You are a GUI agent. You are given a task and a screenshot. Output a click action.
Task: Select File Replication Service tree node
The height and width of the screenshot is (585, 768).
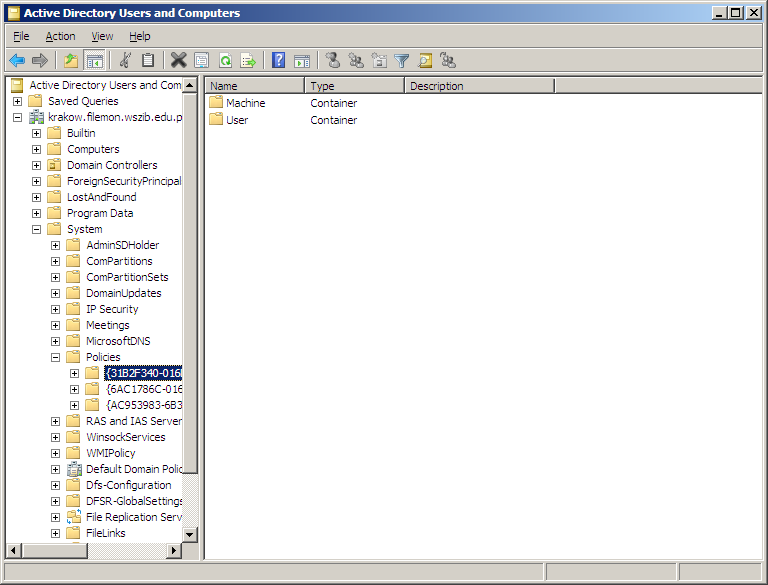coord(134,517)
